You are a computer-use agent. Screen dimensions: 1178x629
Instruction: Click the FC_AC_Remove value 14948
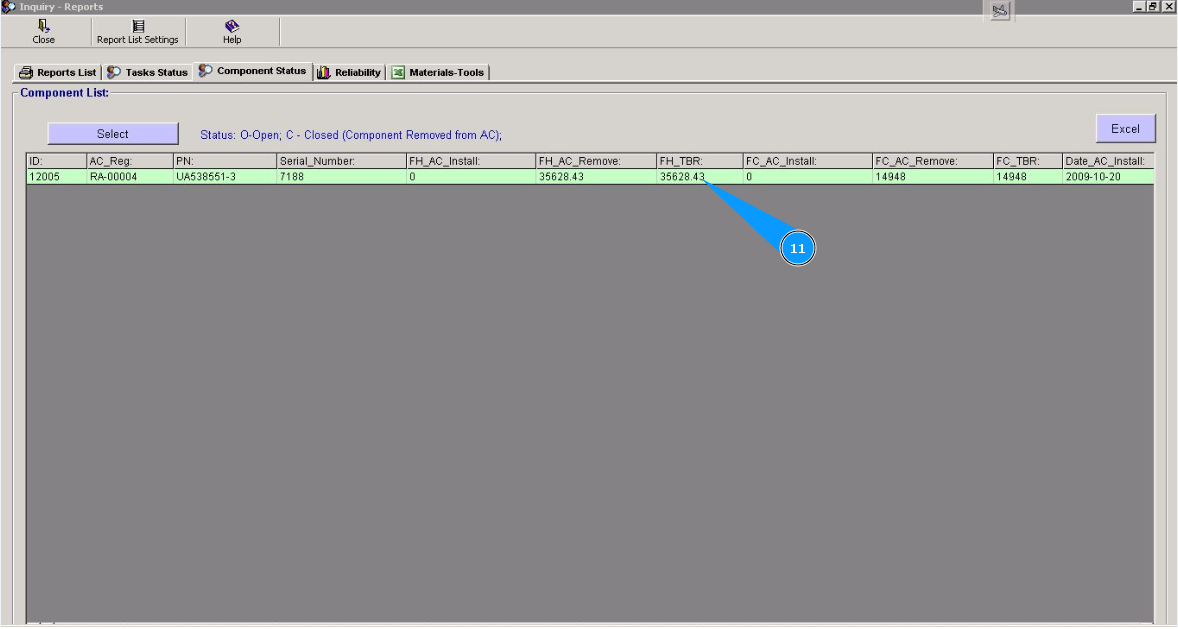933,177
